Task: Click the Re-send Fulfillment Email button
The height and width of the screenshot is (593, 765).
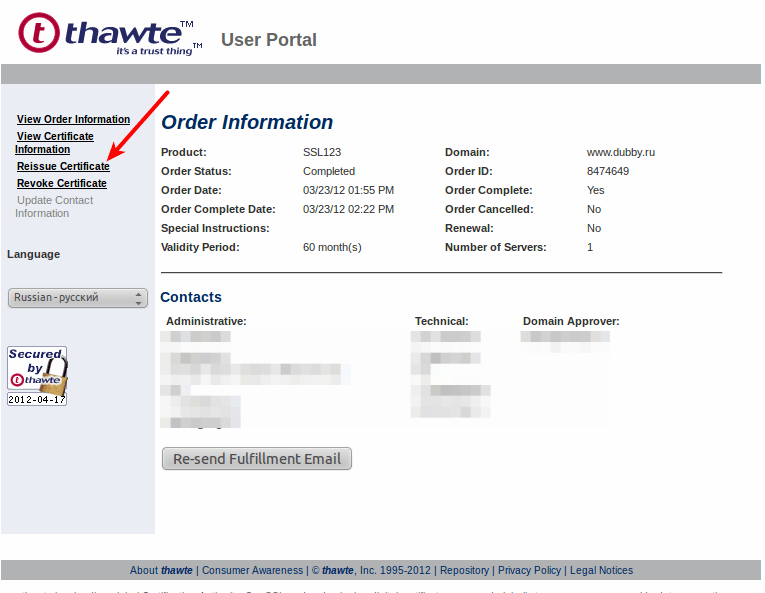Action: [x=257, y=459]
